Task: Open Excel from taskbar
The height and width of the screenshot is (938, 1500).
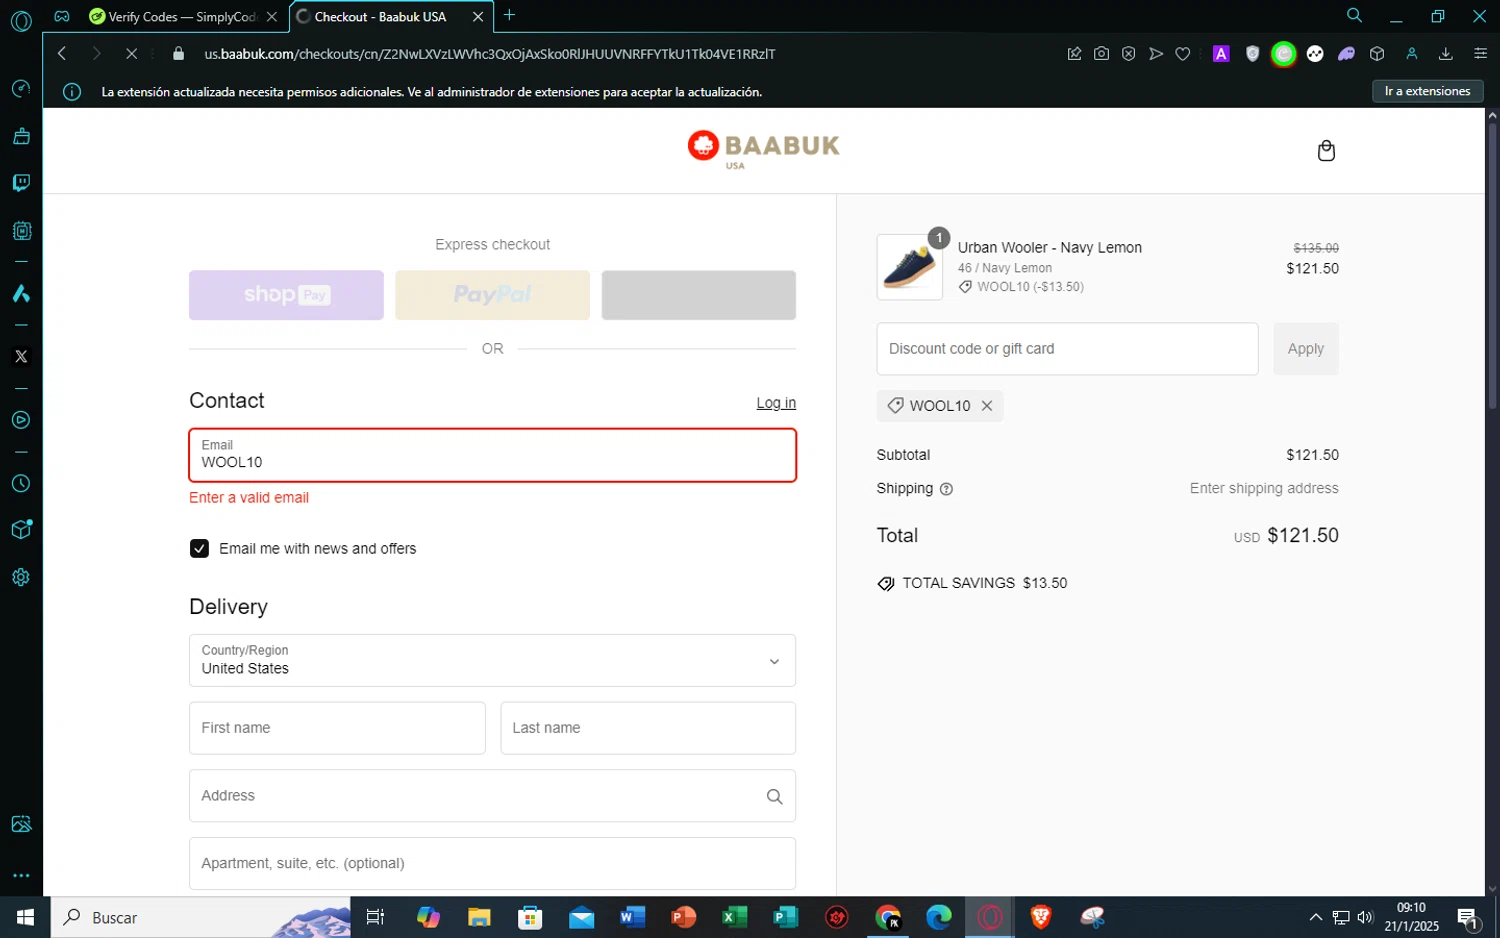Action: (x=735, y=917)
